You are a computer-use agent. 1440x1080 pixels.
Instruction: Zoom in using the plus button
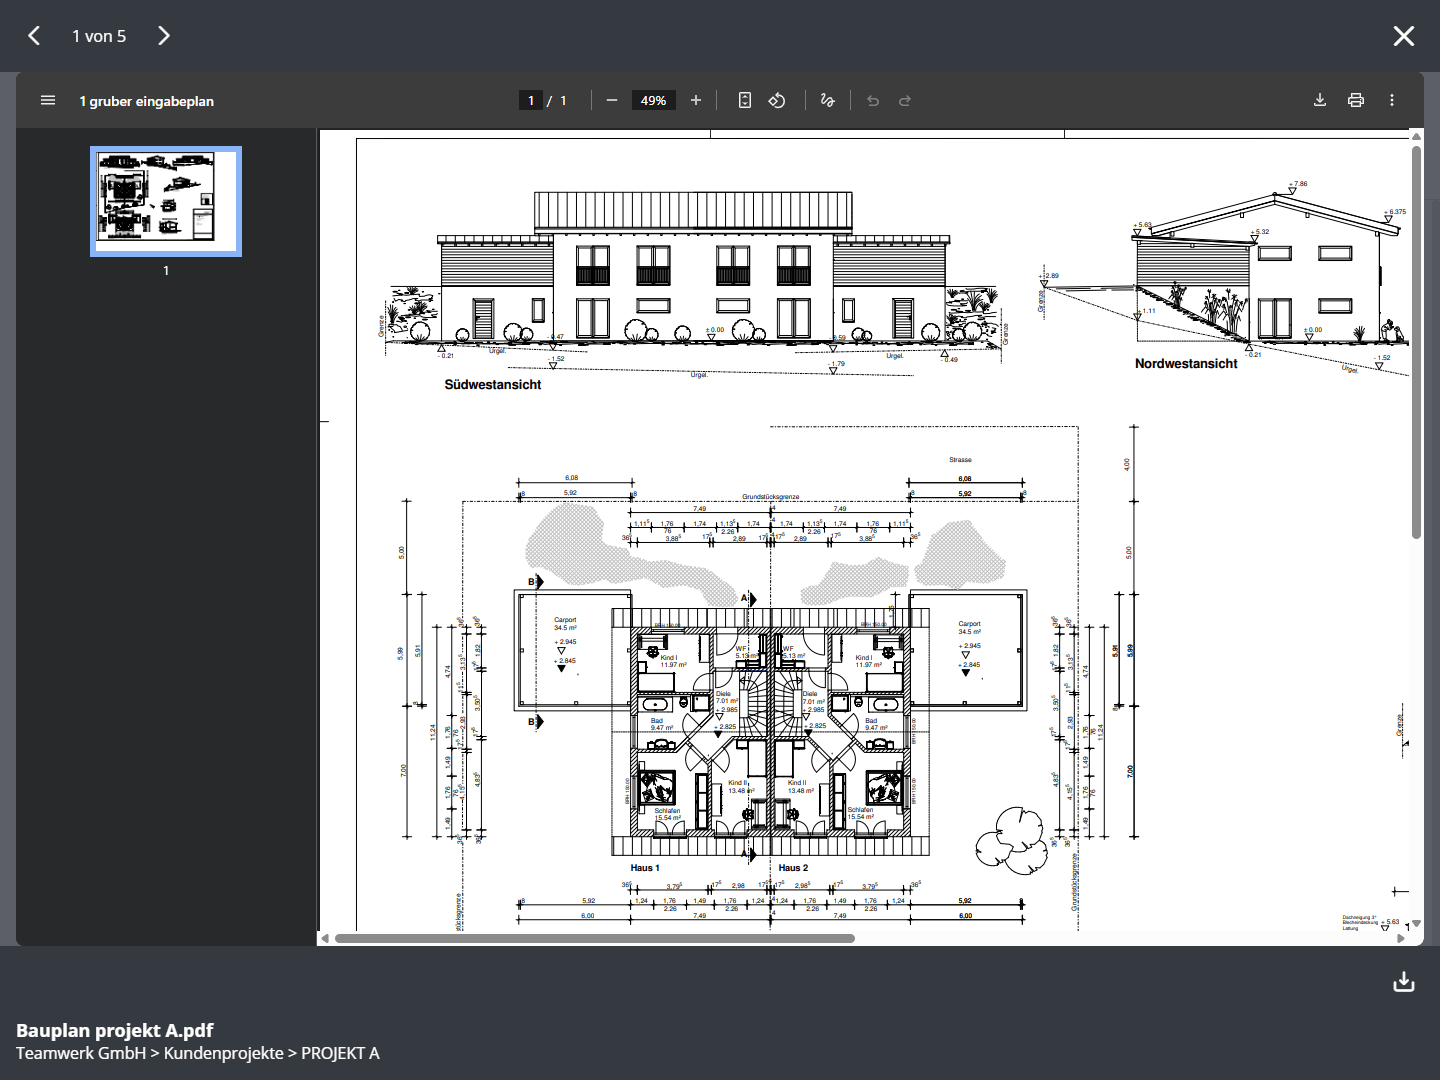click(696, 100)
